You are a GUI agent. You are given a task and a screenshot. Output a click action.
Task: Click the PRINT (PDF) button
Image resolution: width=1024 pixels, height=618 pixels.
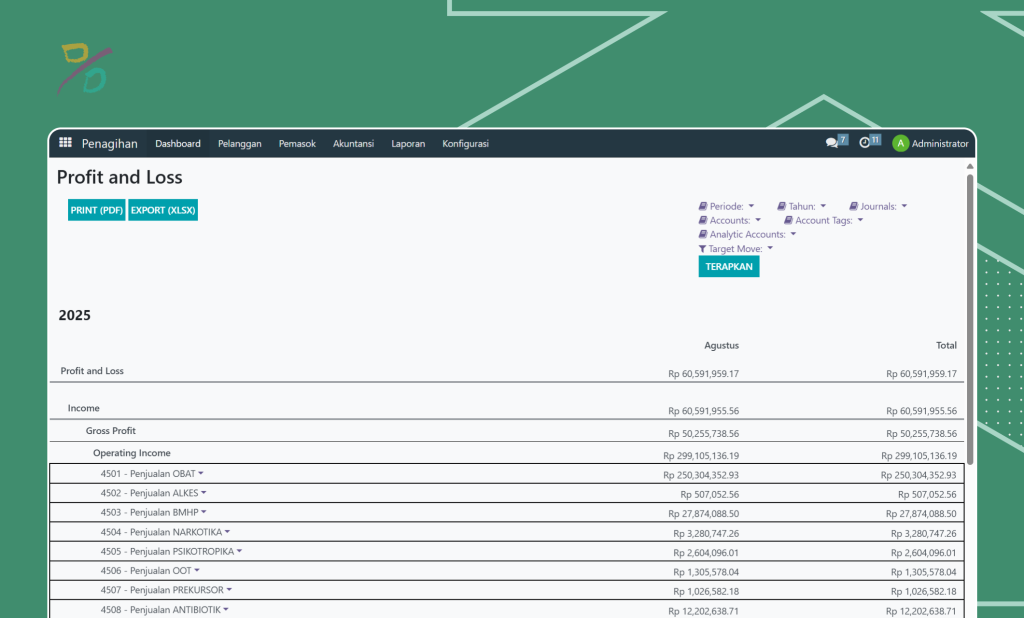click(x=97, y=210)
